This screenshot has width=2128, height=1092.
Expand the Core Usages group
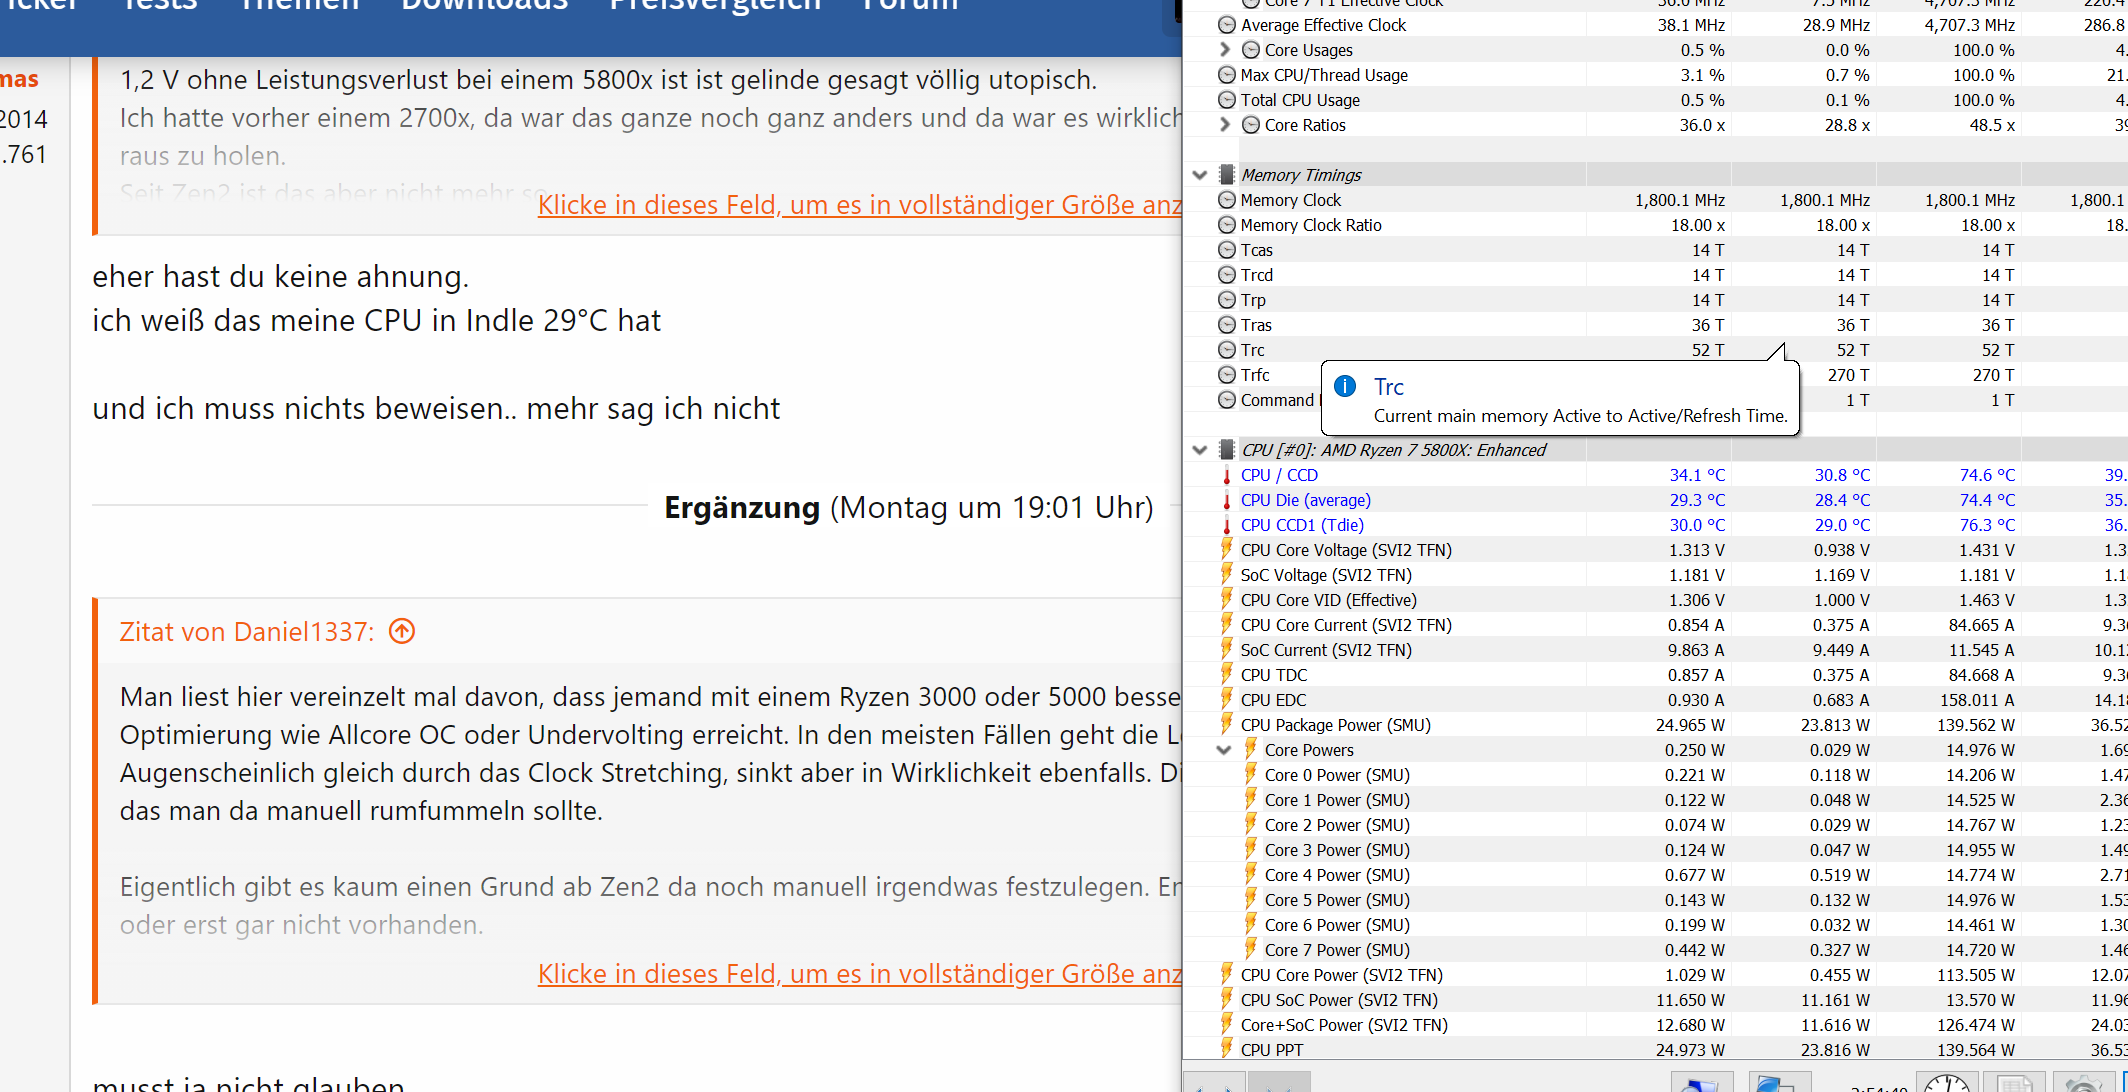[1224, 49]
